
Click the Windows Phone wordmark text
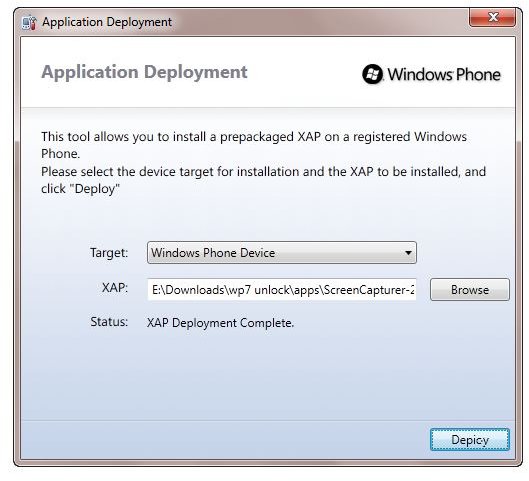[444, 75]
